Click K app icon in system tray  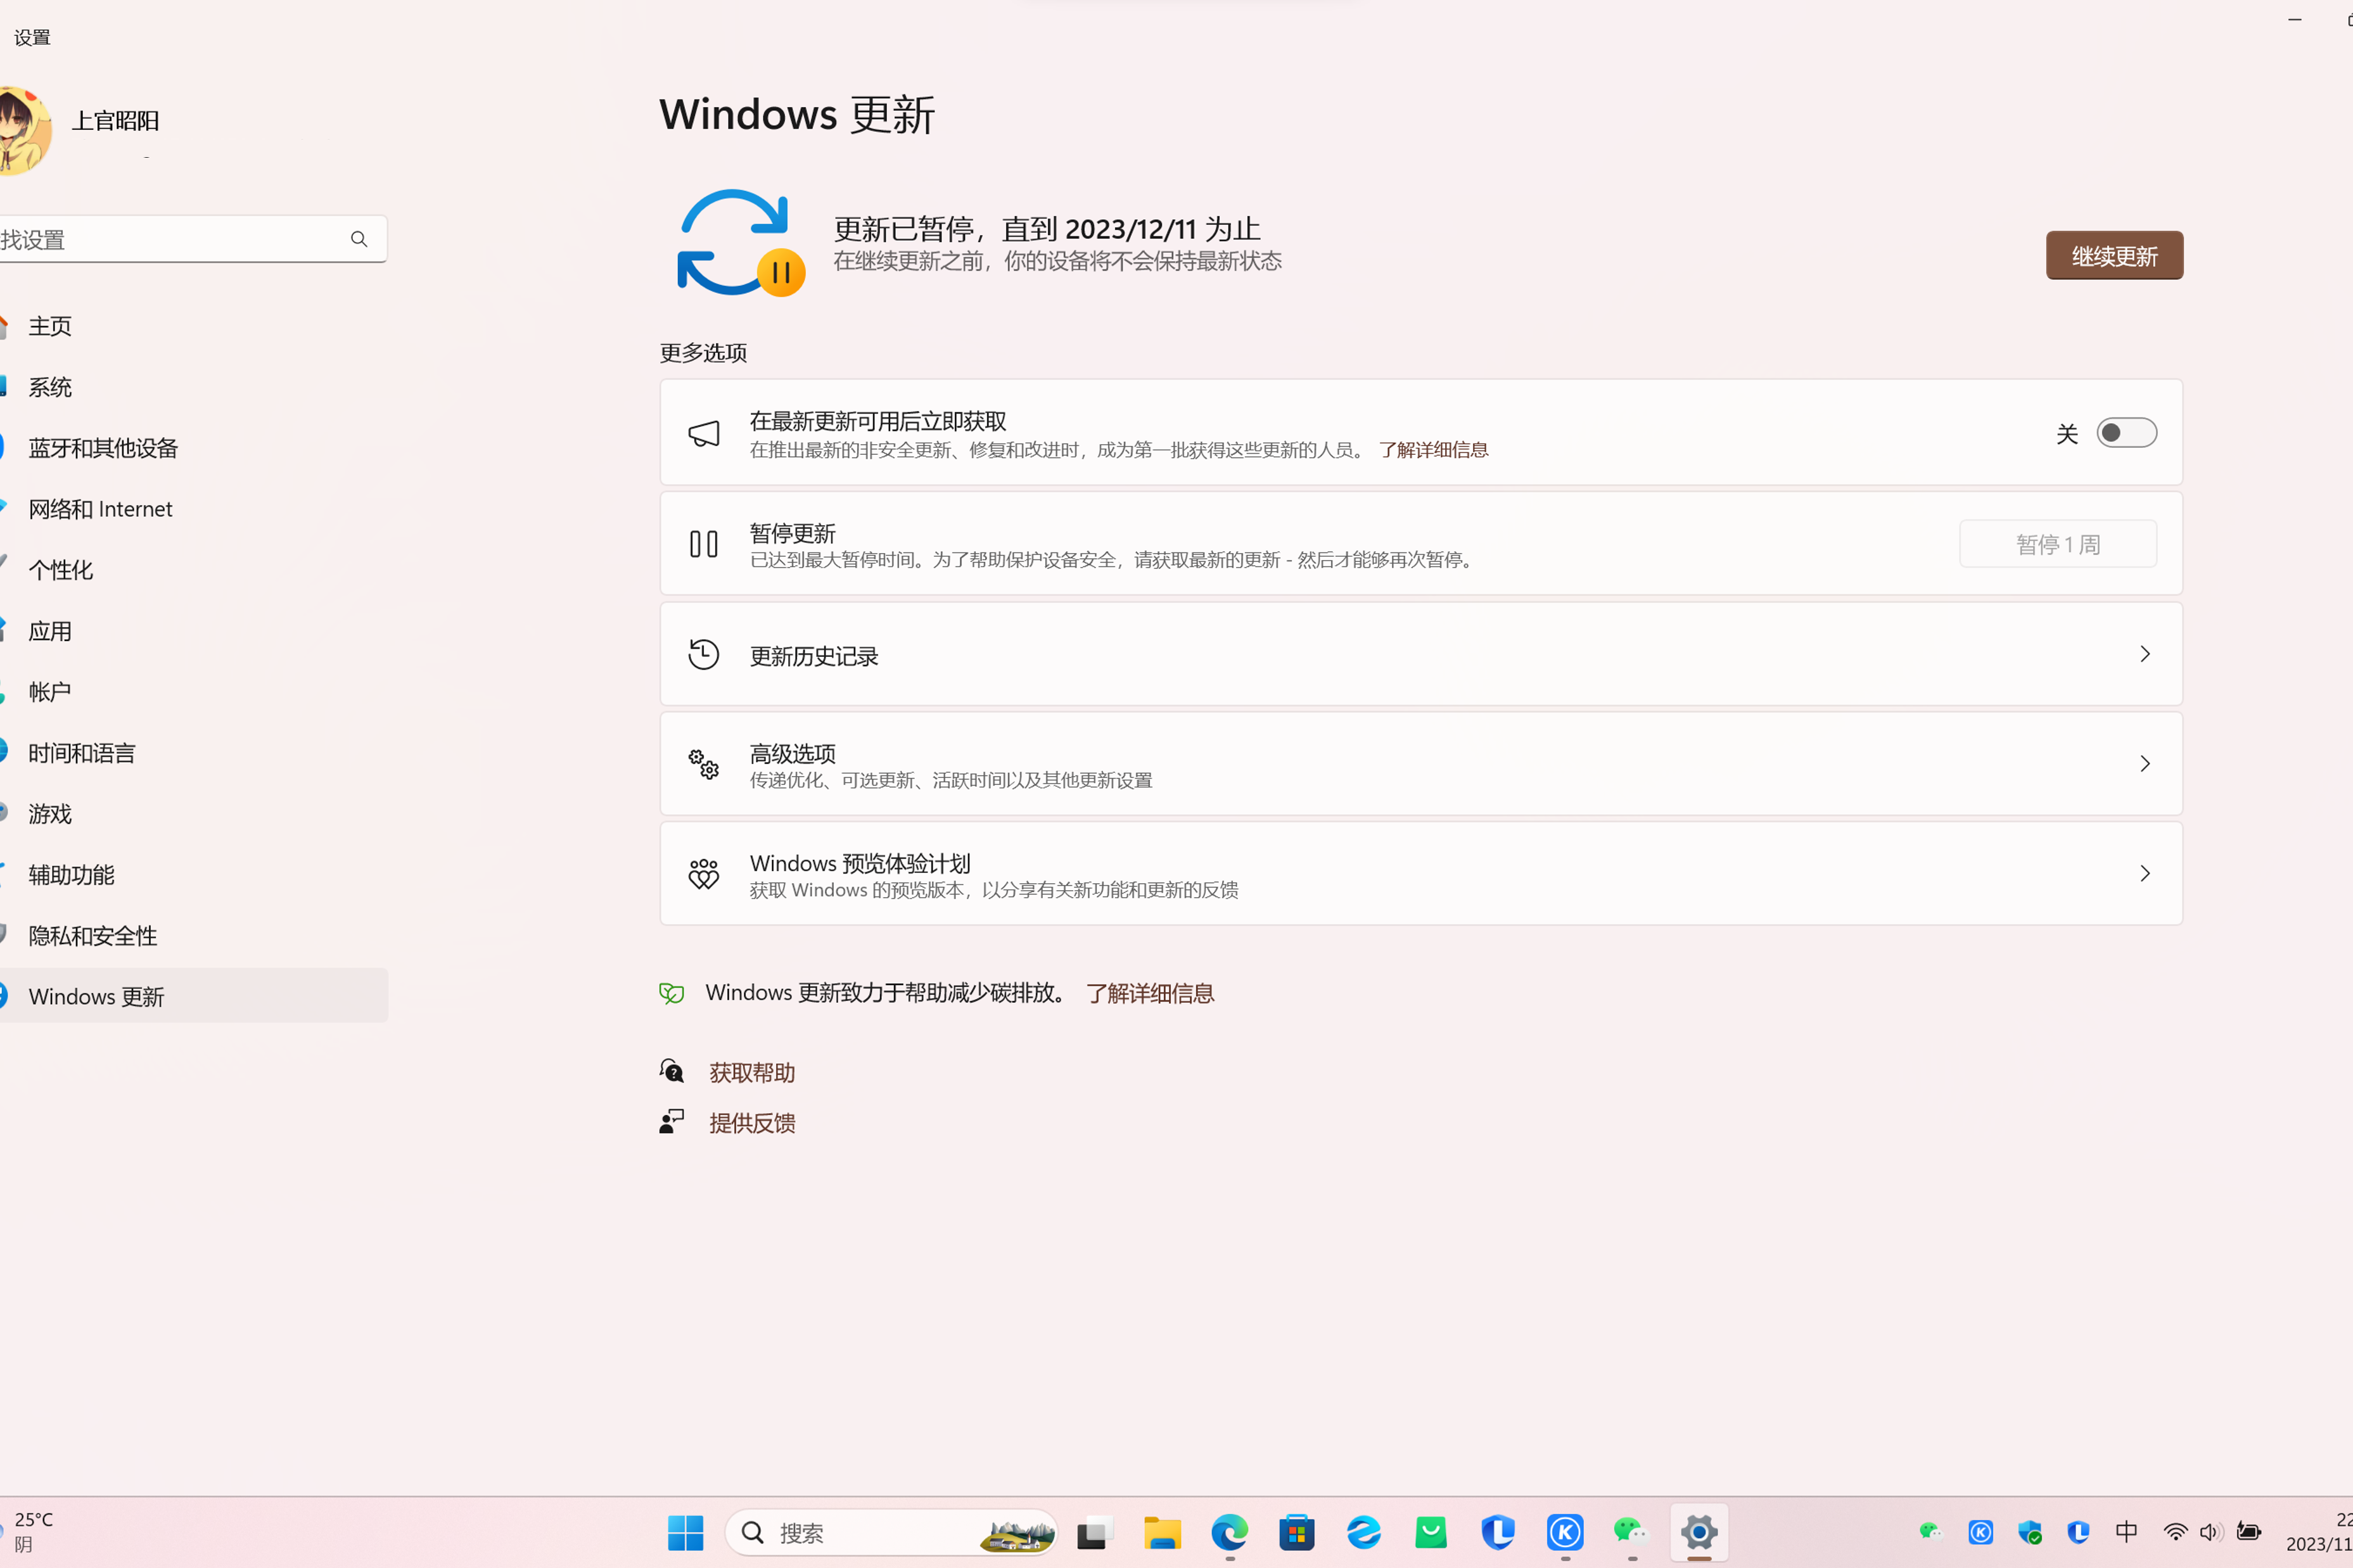[x=1980, y=1531]
